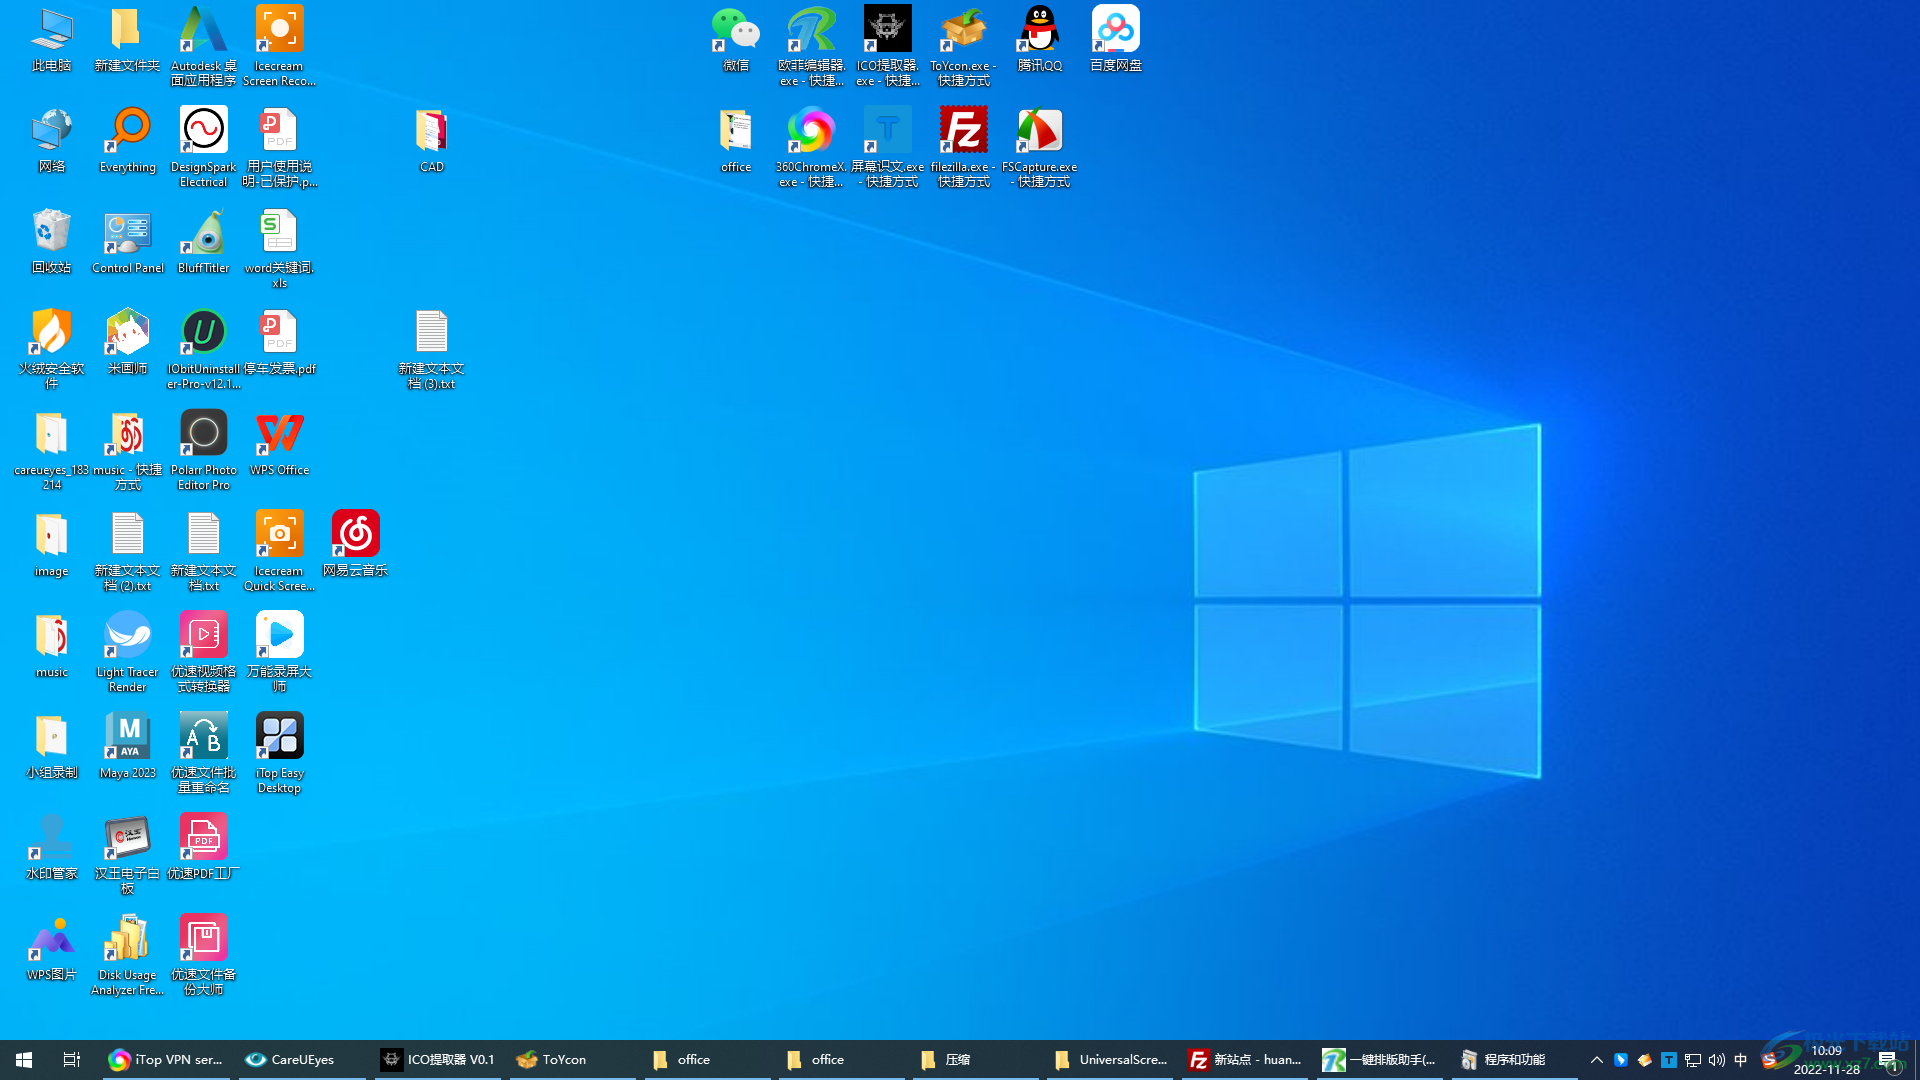Select 360ChromeX.exe shortcut icon
Screen dimensions: 1920x1080
pyautogui.click(x=812, y=147)
